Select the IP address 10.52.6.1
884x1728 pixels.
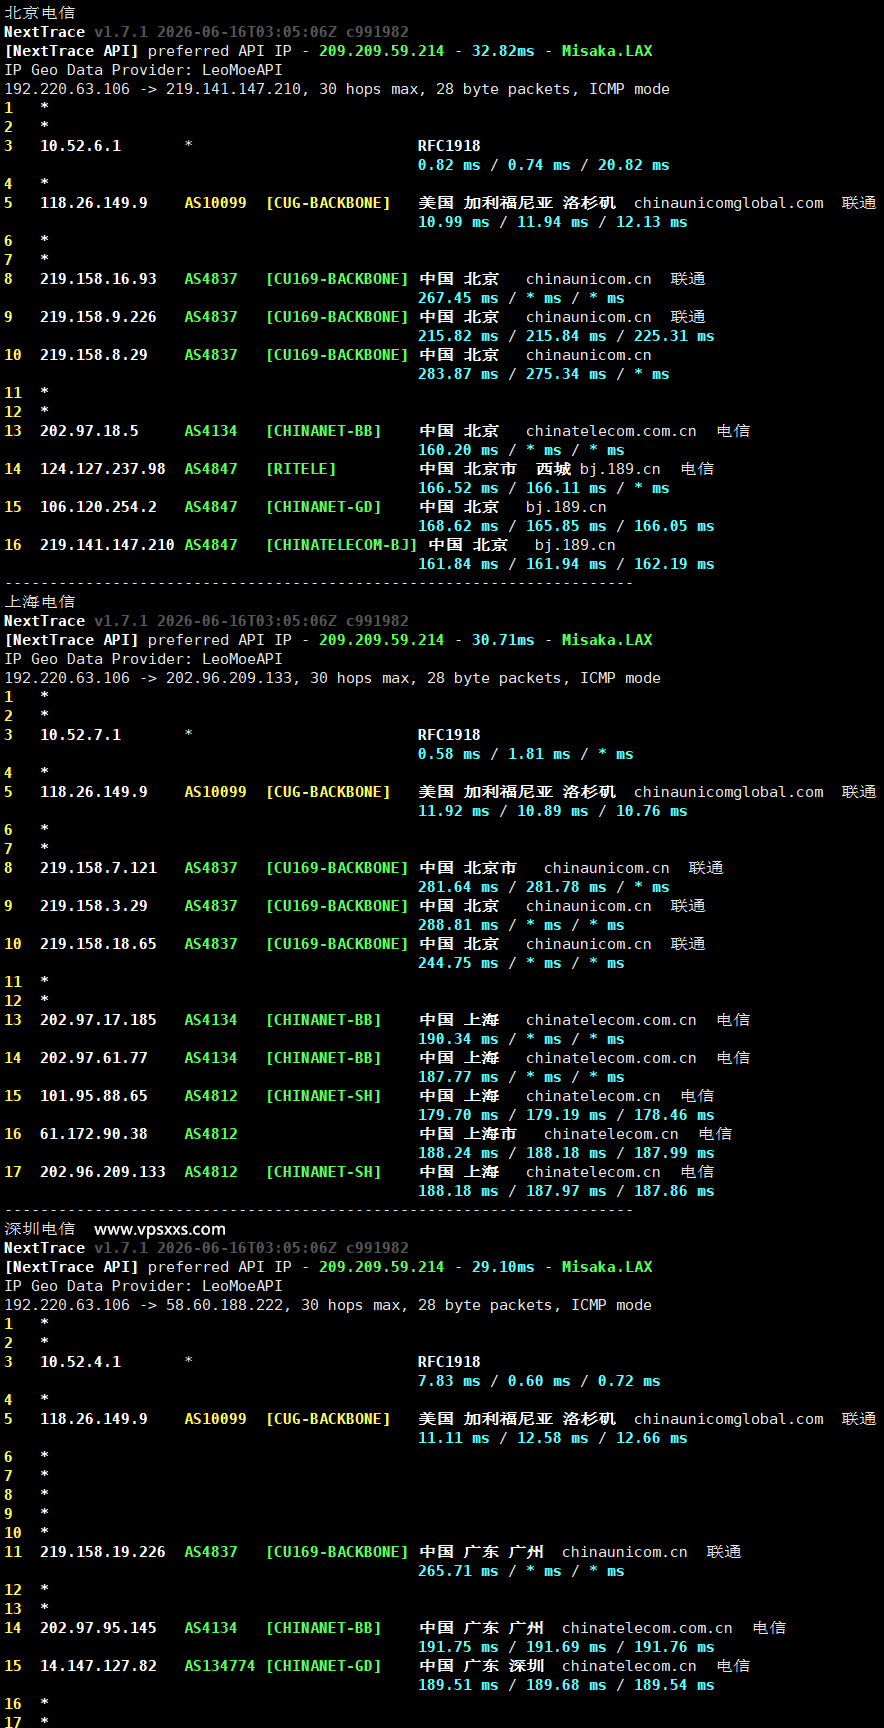click(80, 146)
